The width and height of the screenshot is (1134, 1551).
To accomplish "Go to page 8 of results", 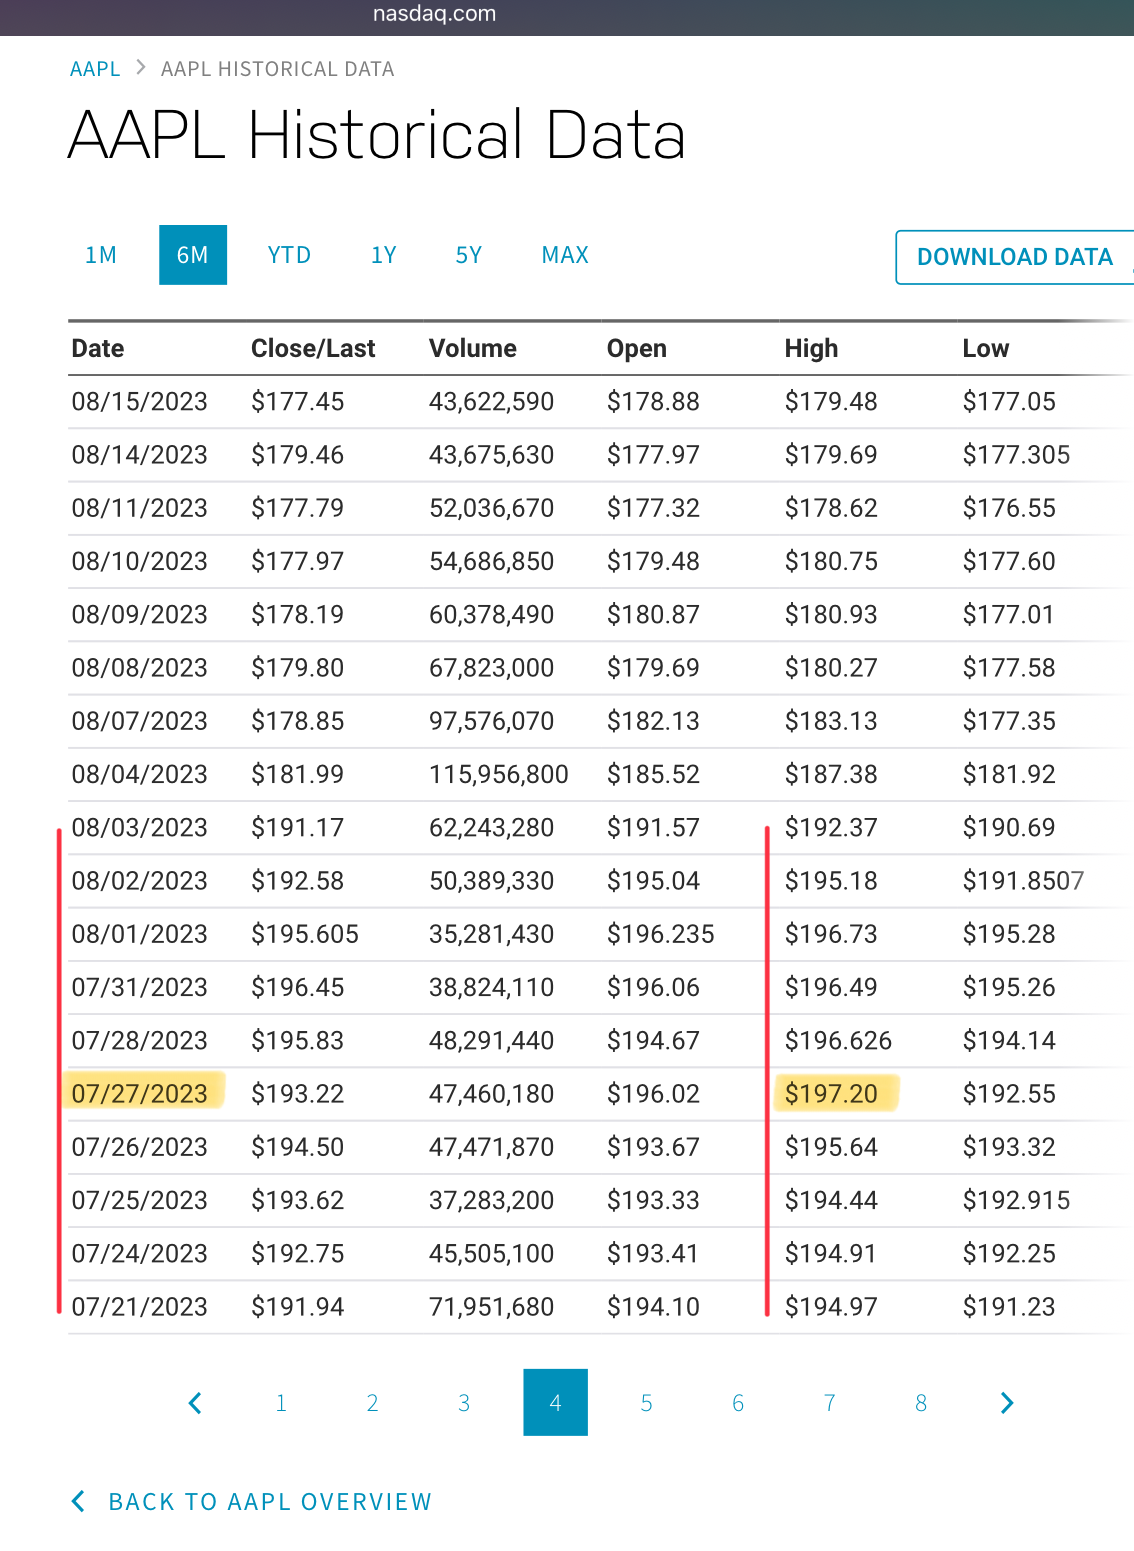I will click(x=921, y=1403).
